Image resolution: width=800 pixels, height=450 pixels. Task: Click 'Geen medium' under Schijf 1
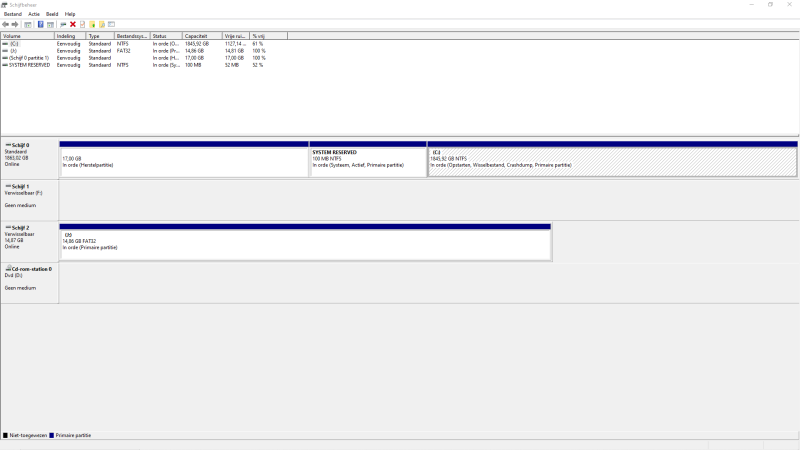click(20, 205)
